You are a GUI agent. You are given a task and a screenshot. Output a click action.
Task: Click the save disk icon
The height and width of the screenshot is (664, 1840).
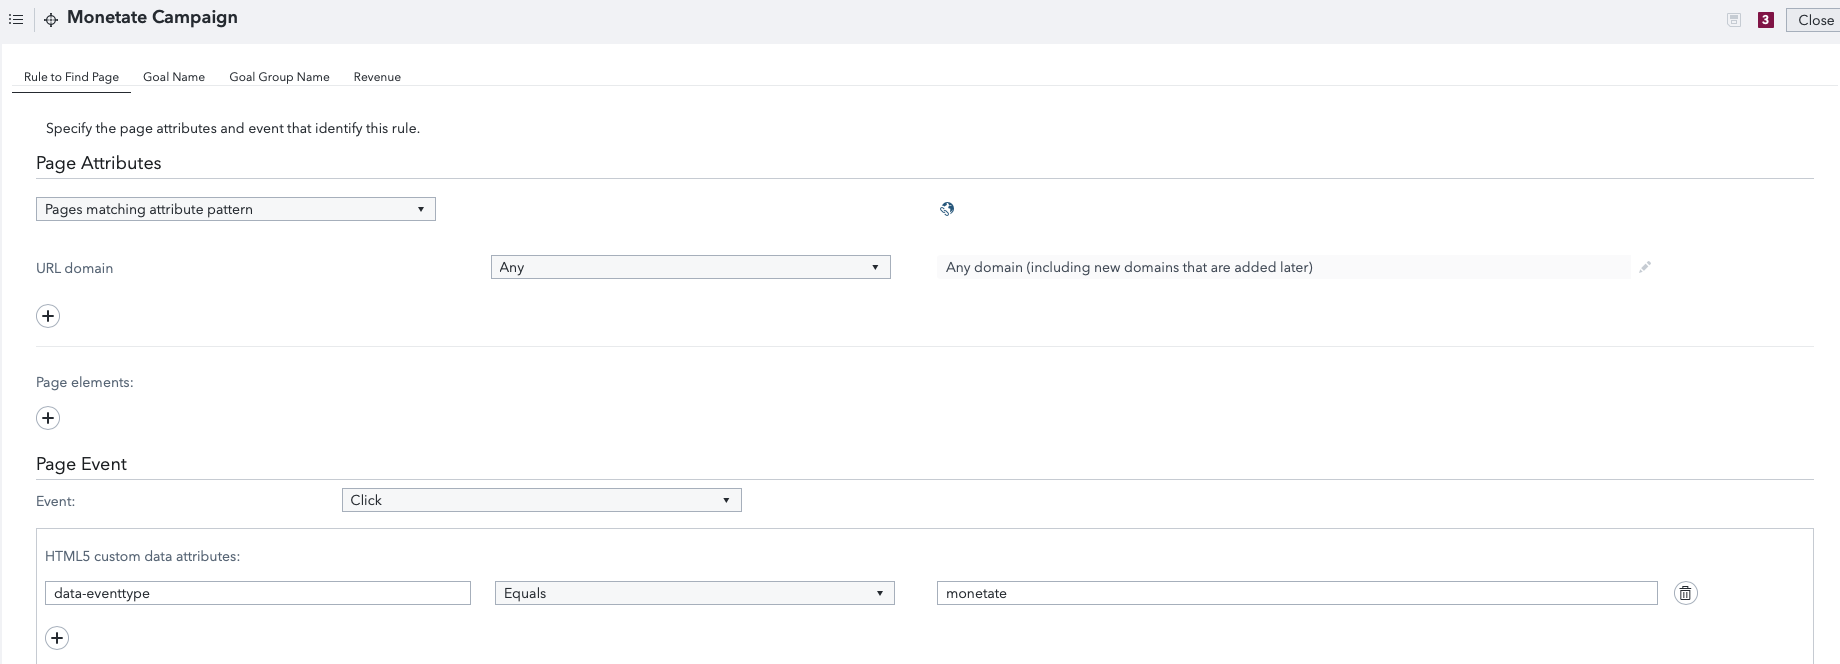[1734, 20]
